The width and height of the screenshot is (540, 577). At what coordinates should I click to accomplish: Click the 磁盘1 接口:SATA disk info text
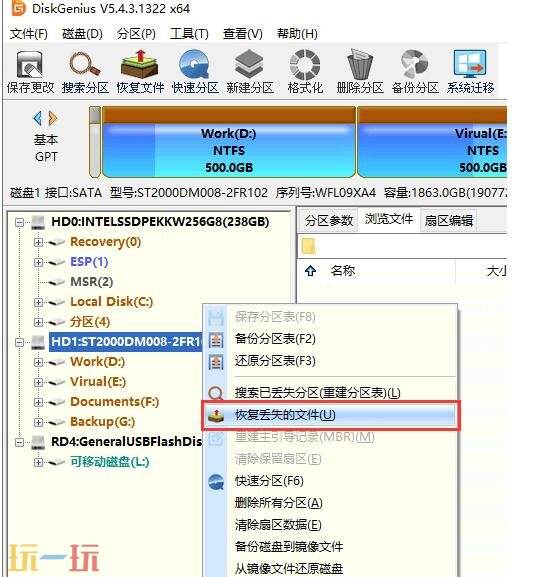[x=56, y=193]
